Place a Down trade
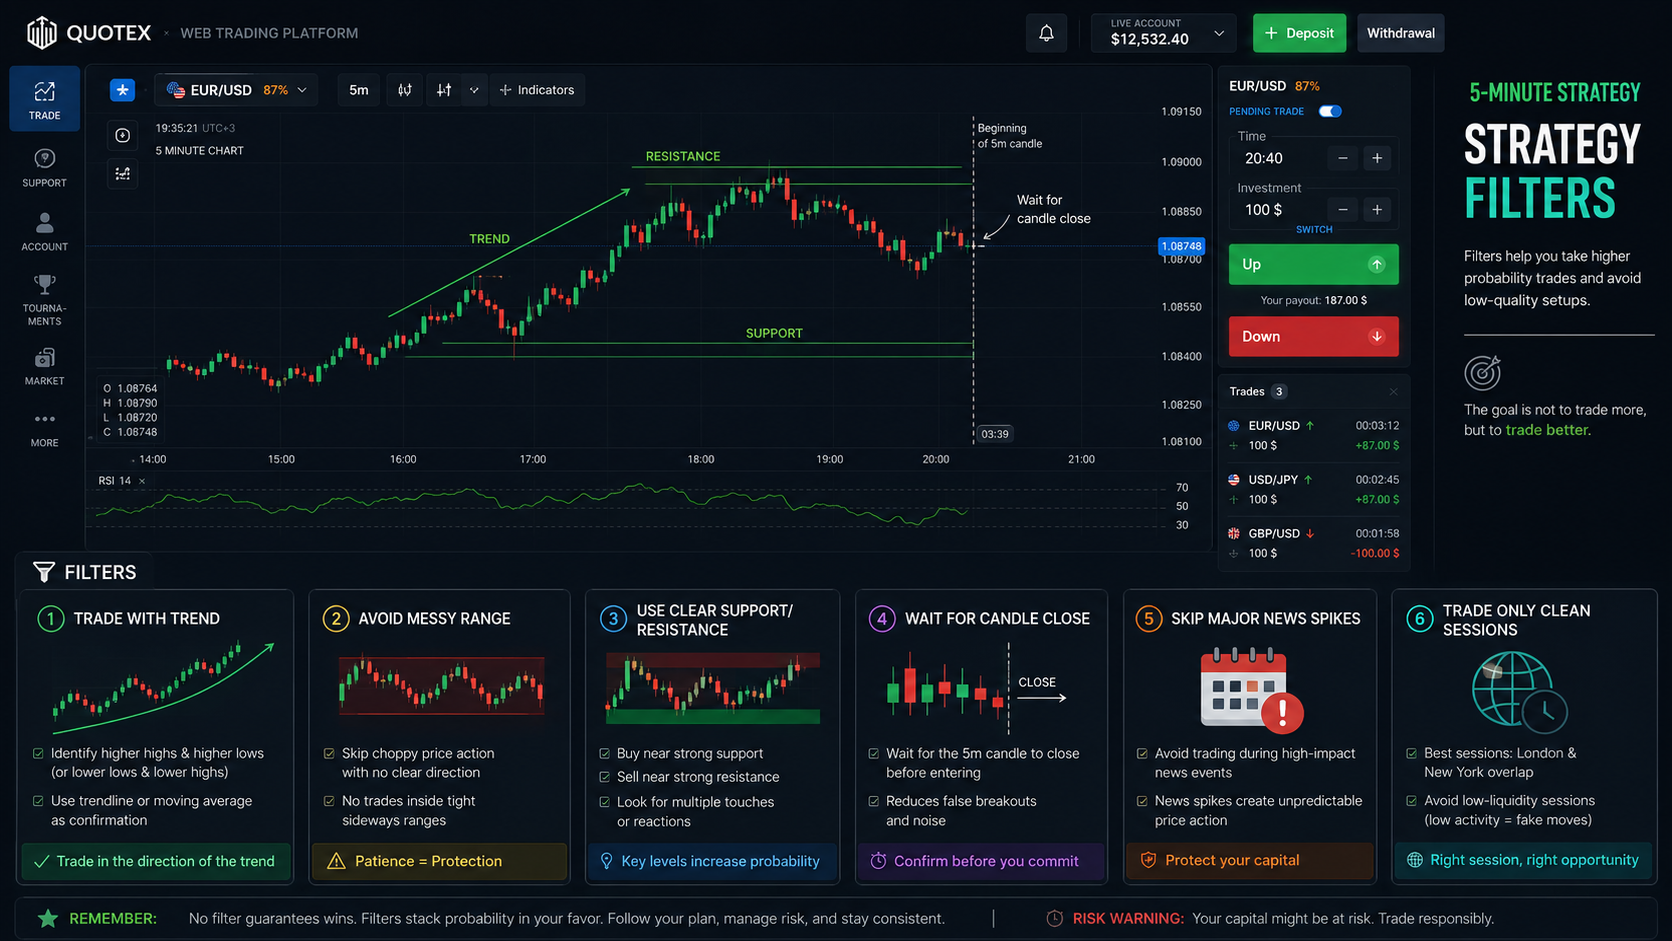 pyautogui.click(x=1313, y=336)
